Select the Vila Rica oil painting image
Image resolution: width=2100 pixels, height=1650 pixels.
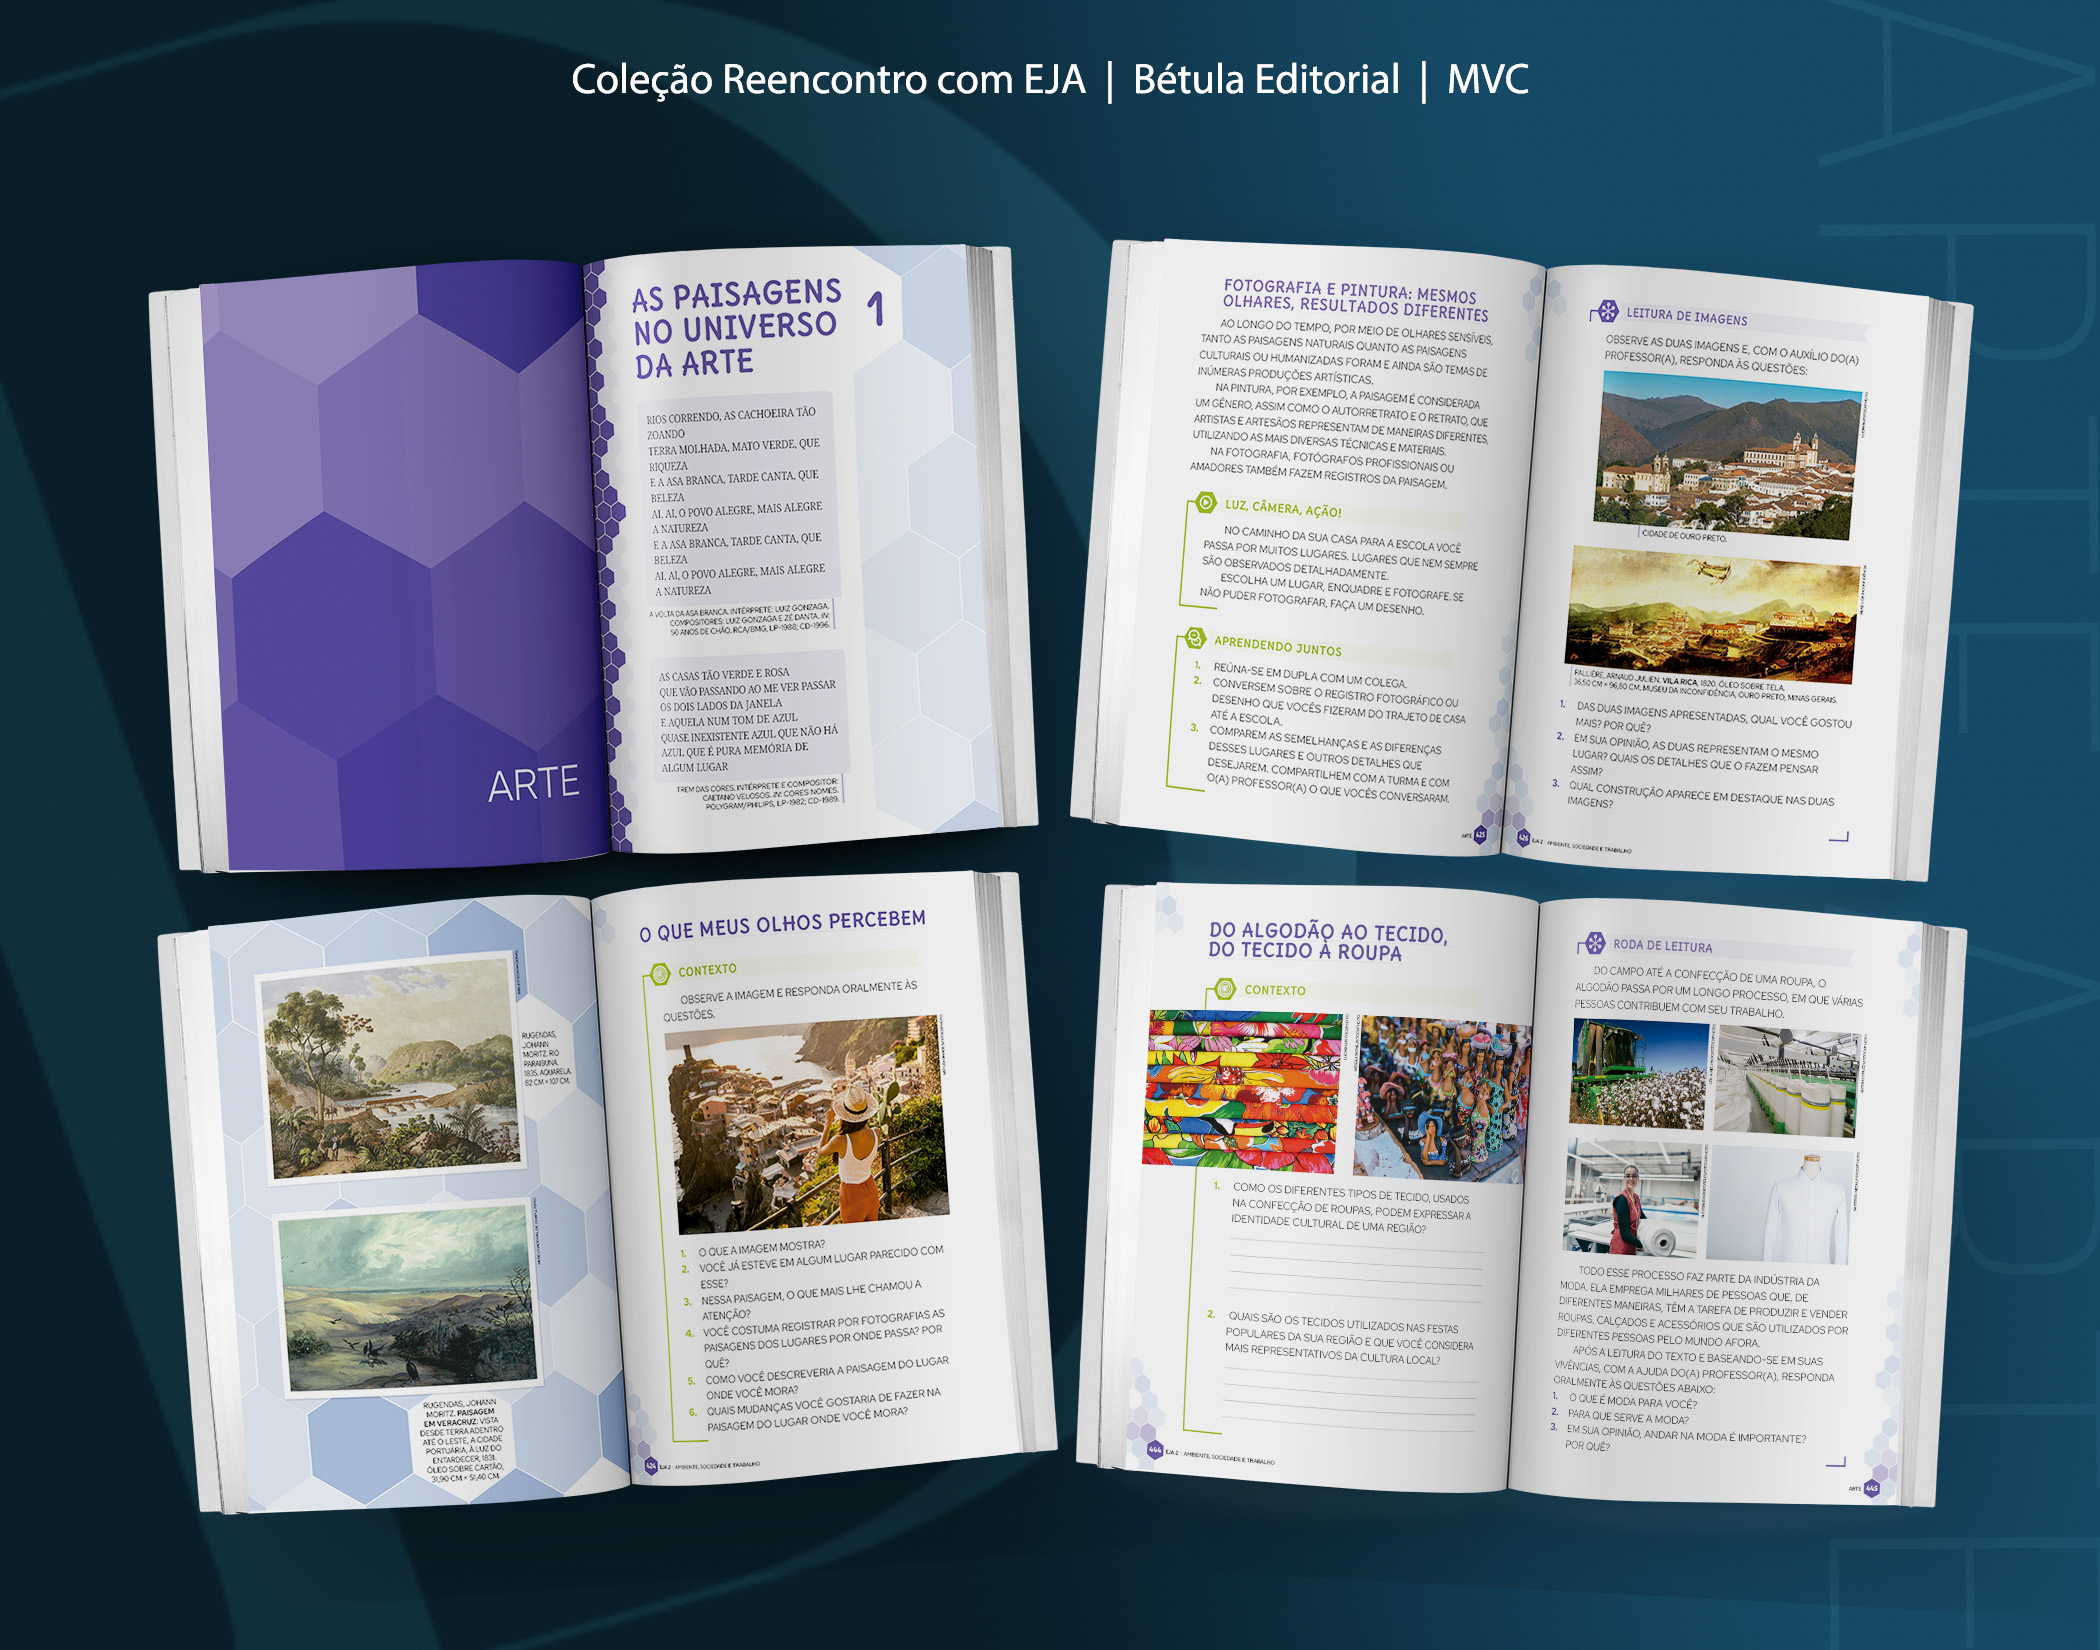click(x=1712, y=614)
